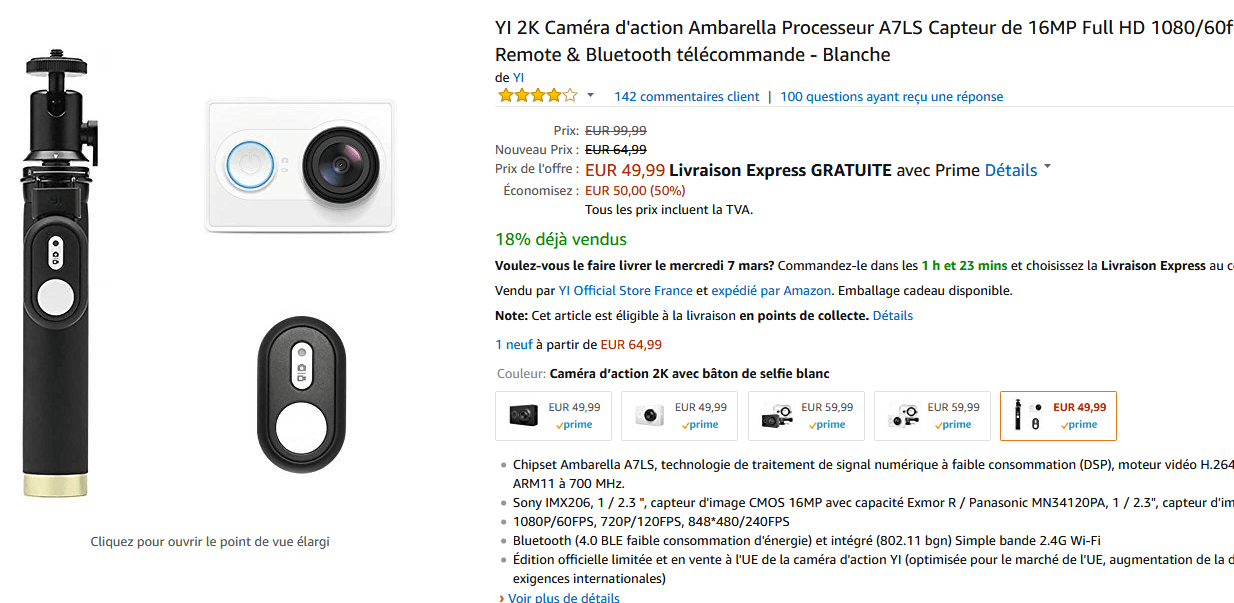Screen dimensions: 1234x603
Task: Click the expédié par Amazon link
Action: (x=771, y=291)
